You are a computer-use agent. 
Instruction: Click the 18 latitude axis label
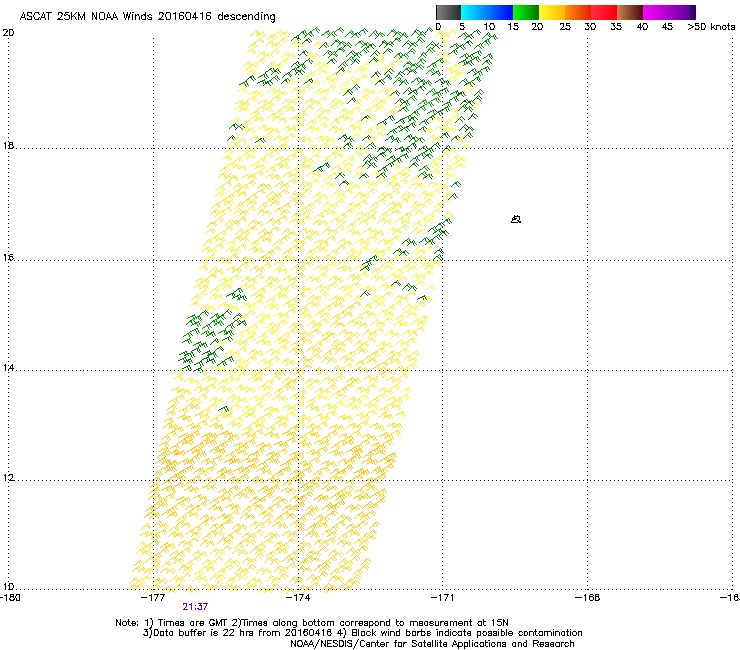(x=8, y=145)
